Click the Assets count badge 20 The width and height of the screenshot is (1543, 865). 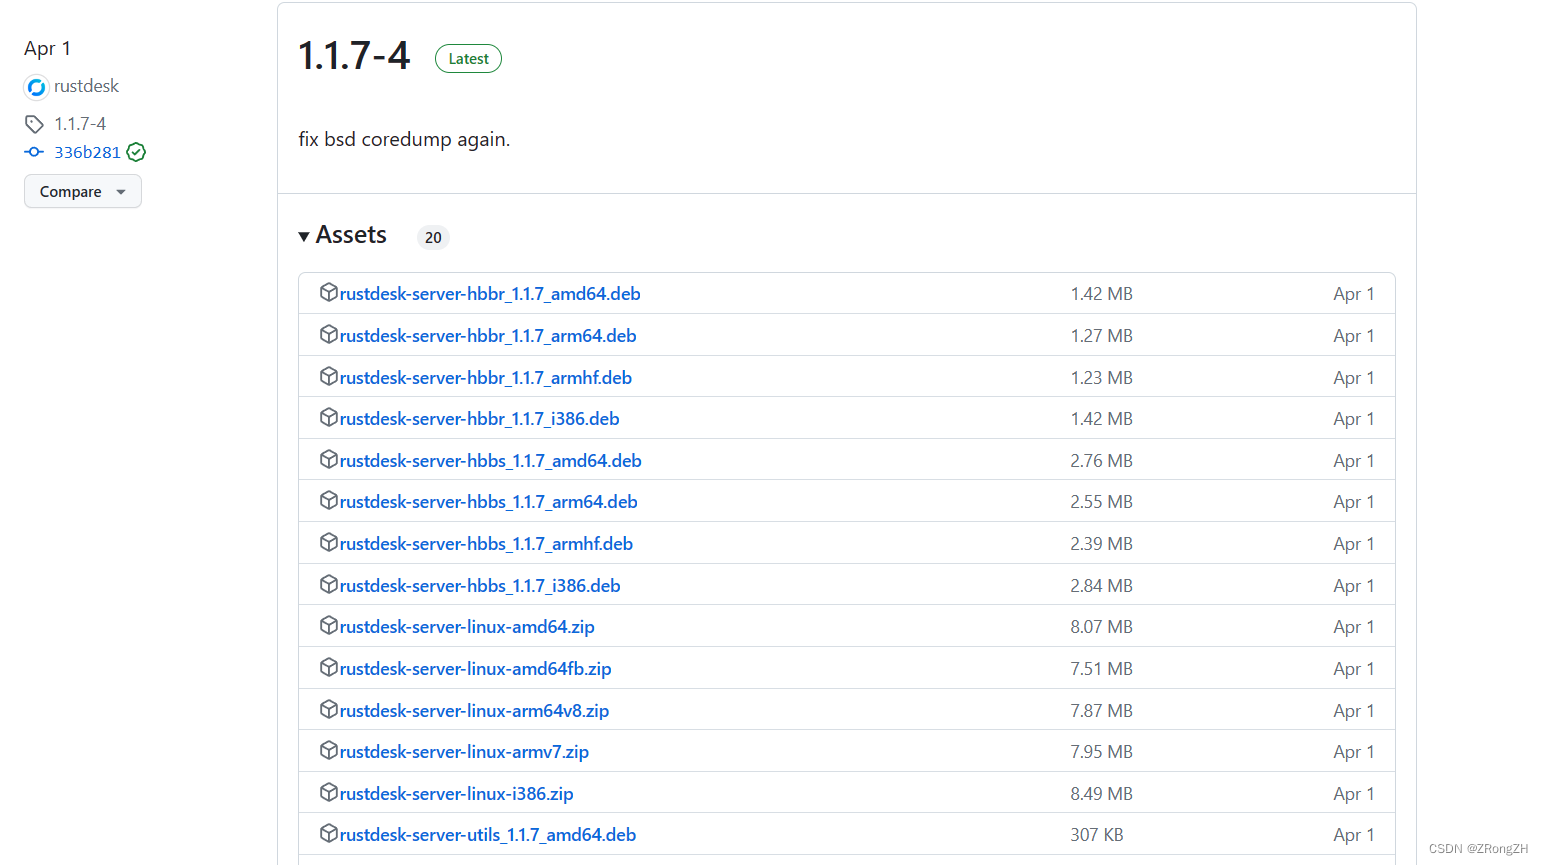point(433,237)
